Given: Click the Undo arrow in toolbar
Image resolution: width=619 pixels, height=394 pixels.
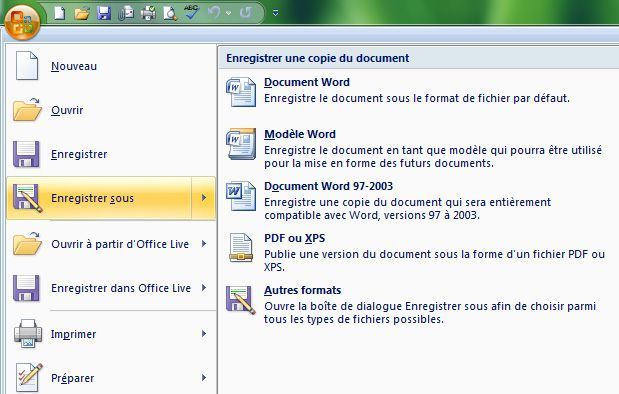Looking at the screenshot, I should pyautogui.click(x=214, y=13).
